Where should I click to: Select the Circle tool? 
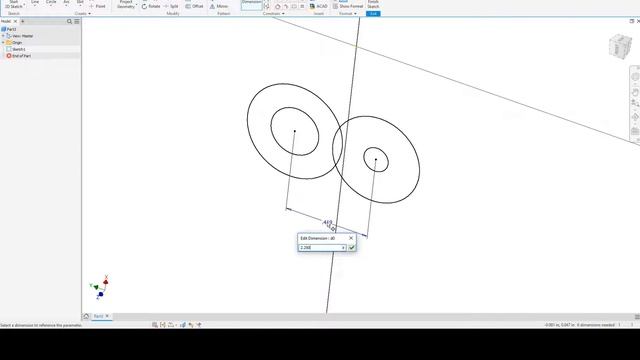pyautogui.click(x=51, y=3)
